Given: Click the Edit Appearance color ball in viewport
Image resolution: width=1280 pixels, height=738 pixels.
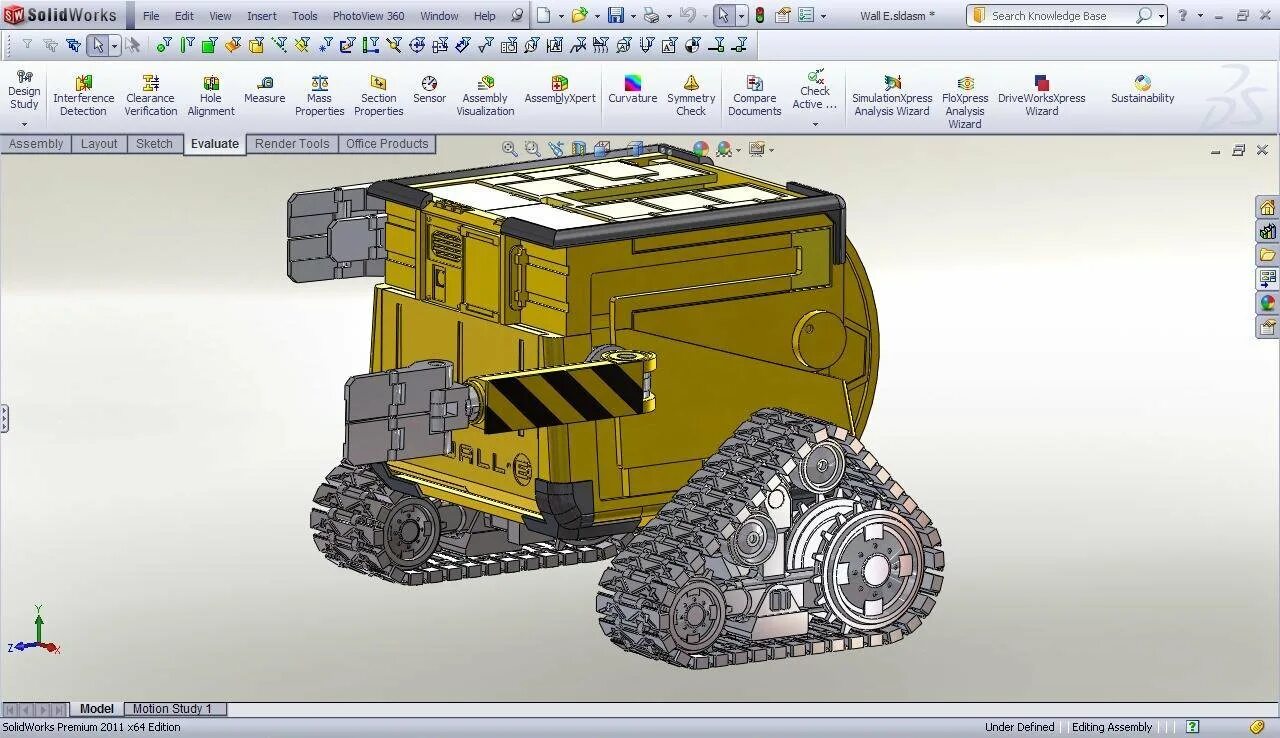Looking at the screenshot, I should click(x=701, y=149).
